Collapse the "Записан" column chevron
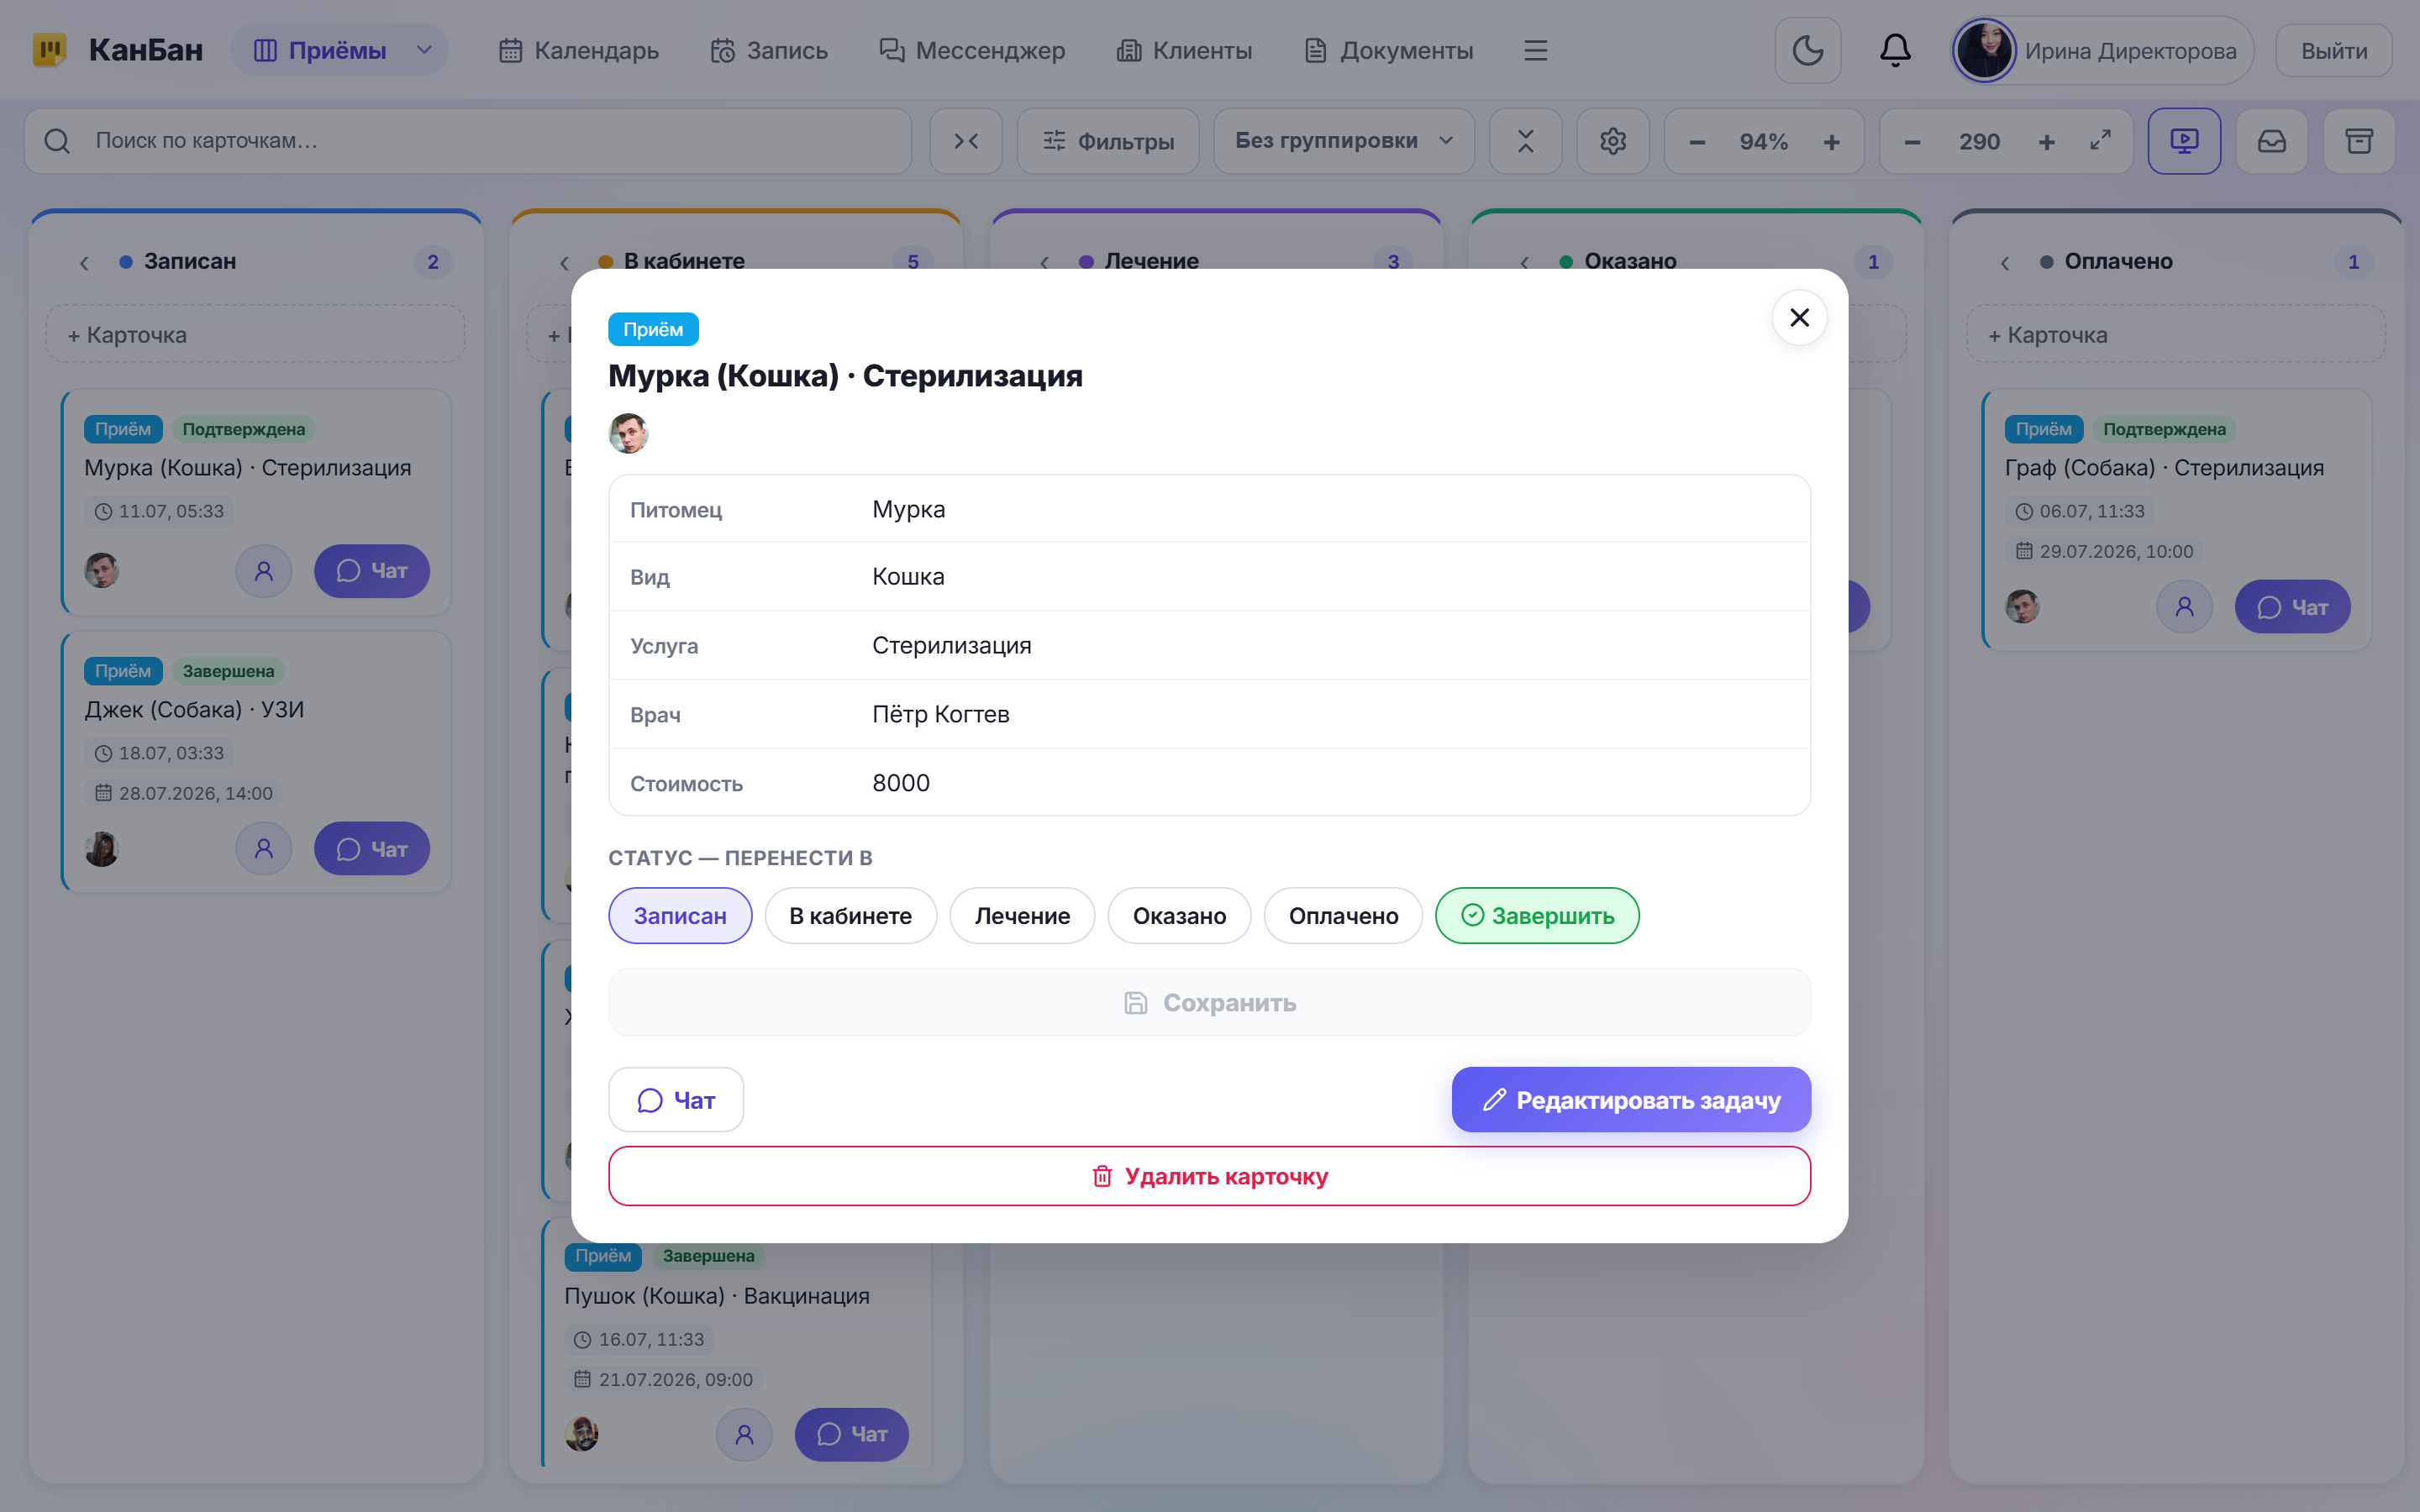 [84, 262]
